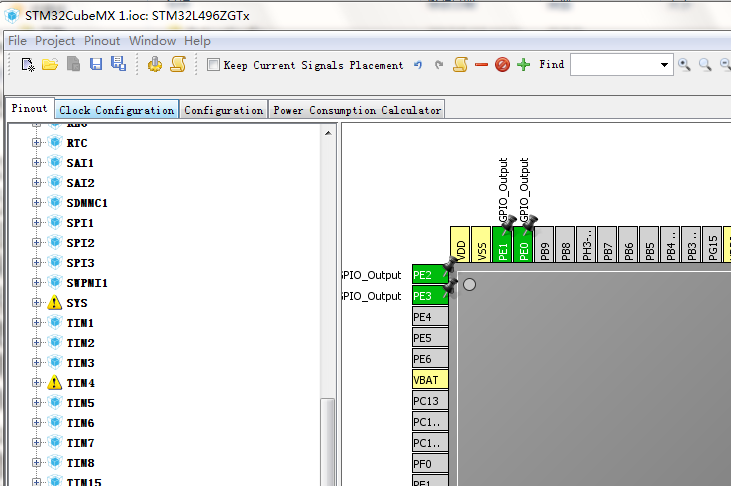Viewport: 731px width, 486px height.
Task: Expand the SPI2 tree node
Action: click(x=36, y=243)
